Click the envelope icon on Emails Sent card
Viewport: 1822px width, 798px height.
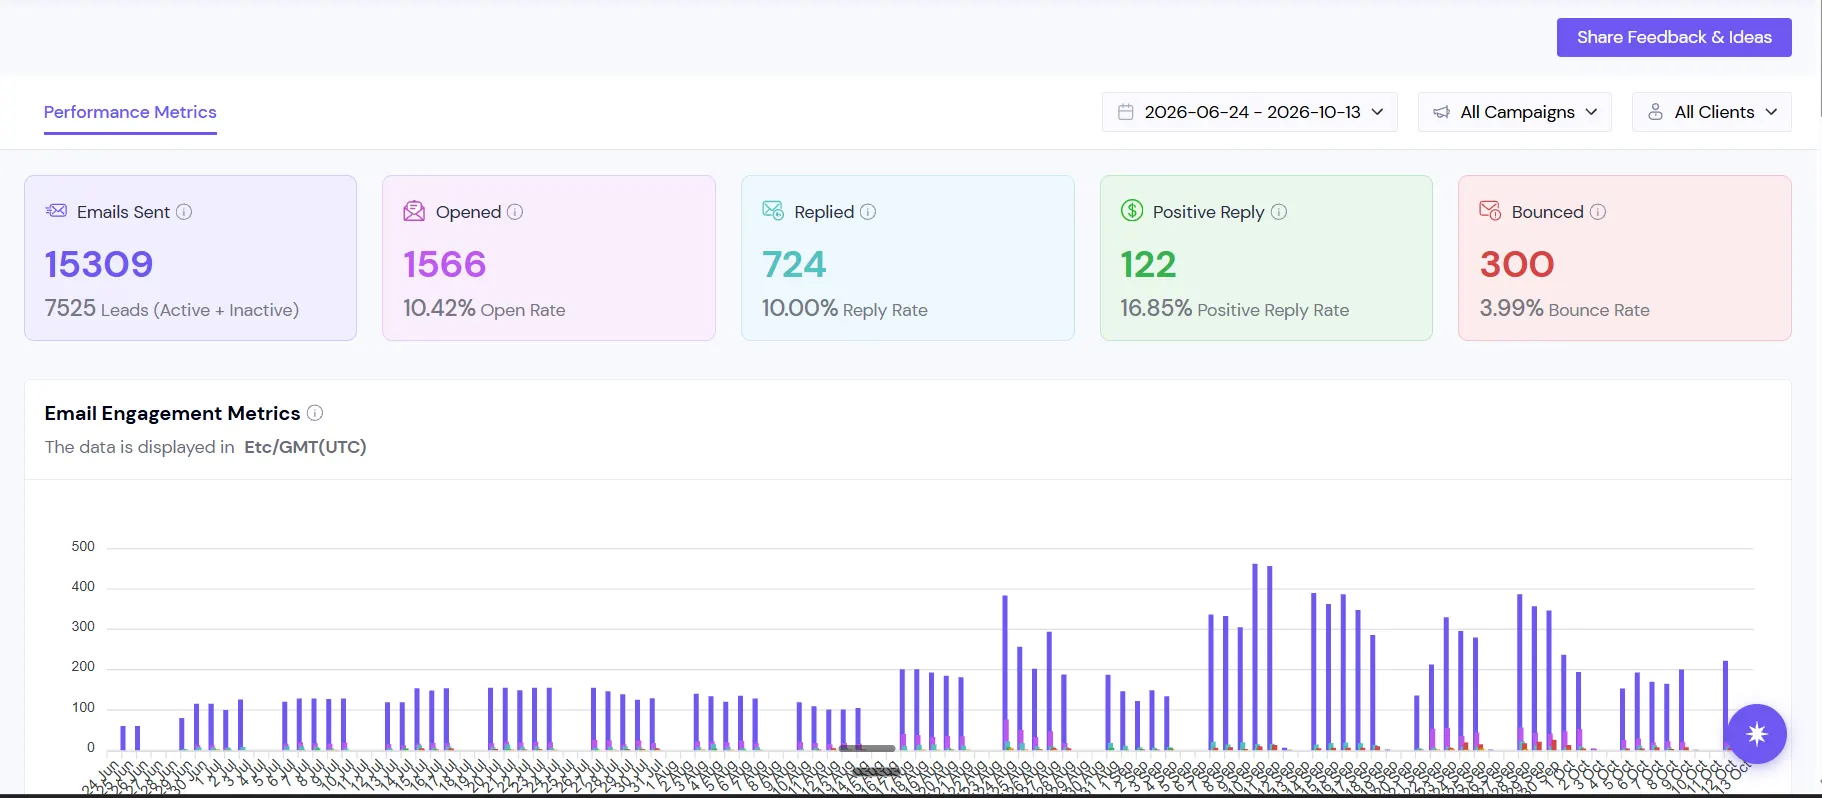56,210
